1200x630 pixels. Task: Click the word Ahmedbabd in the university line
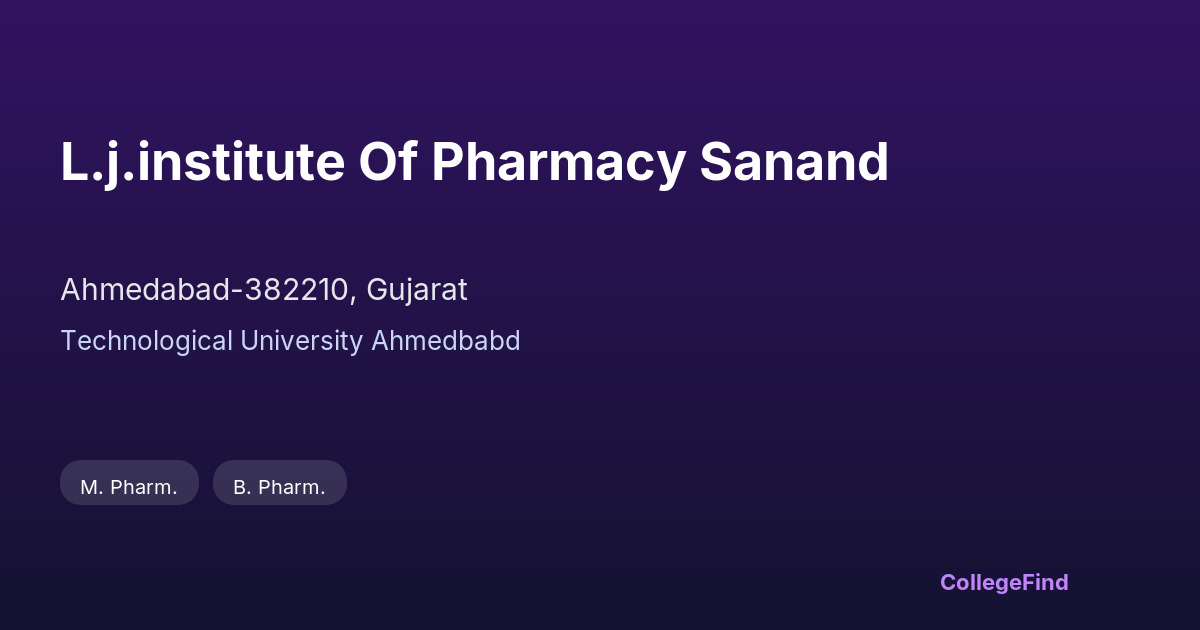tap(446, 341)
